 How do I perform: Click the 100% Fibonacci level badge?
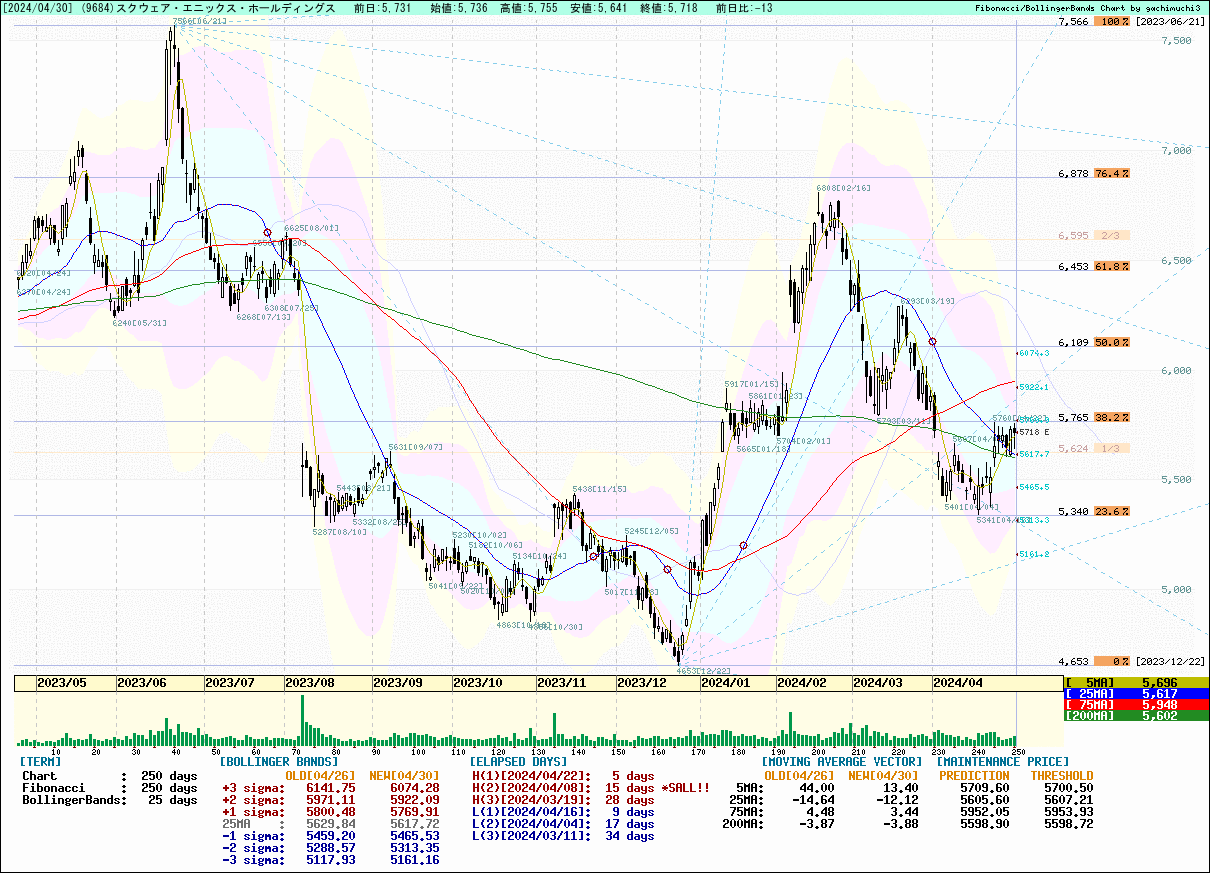click(x=1111, y=22)
